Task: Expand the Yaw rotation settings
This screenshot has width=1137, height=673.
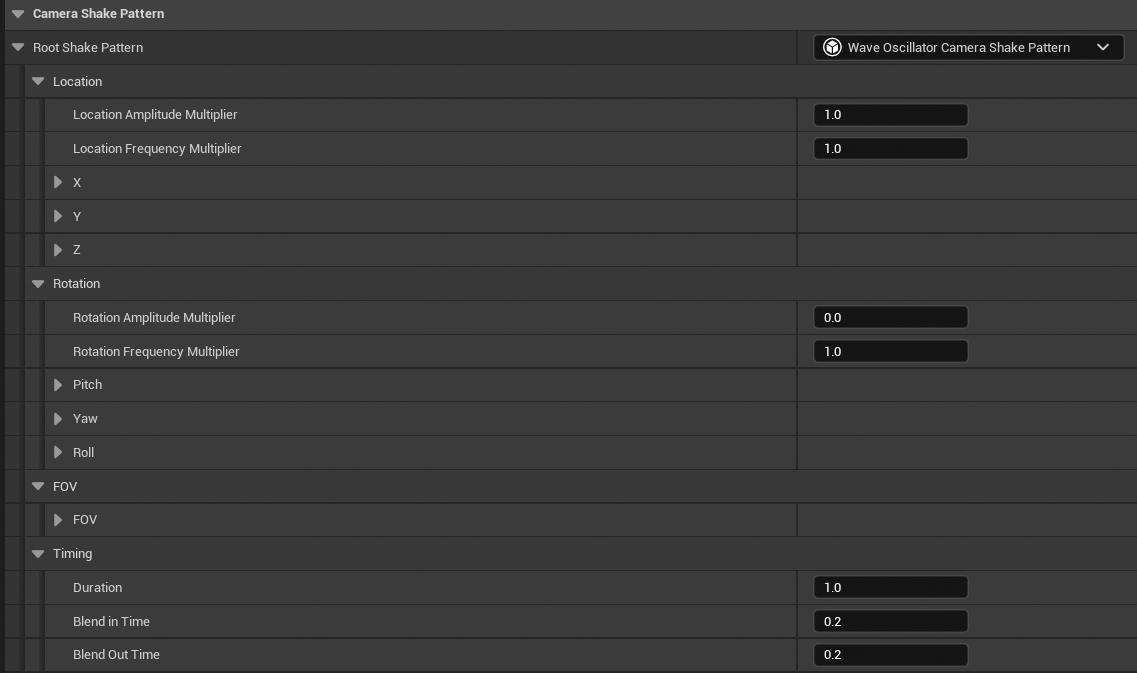Action: click(58, 419)
